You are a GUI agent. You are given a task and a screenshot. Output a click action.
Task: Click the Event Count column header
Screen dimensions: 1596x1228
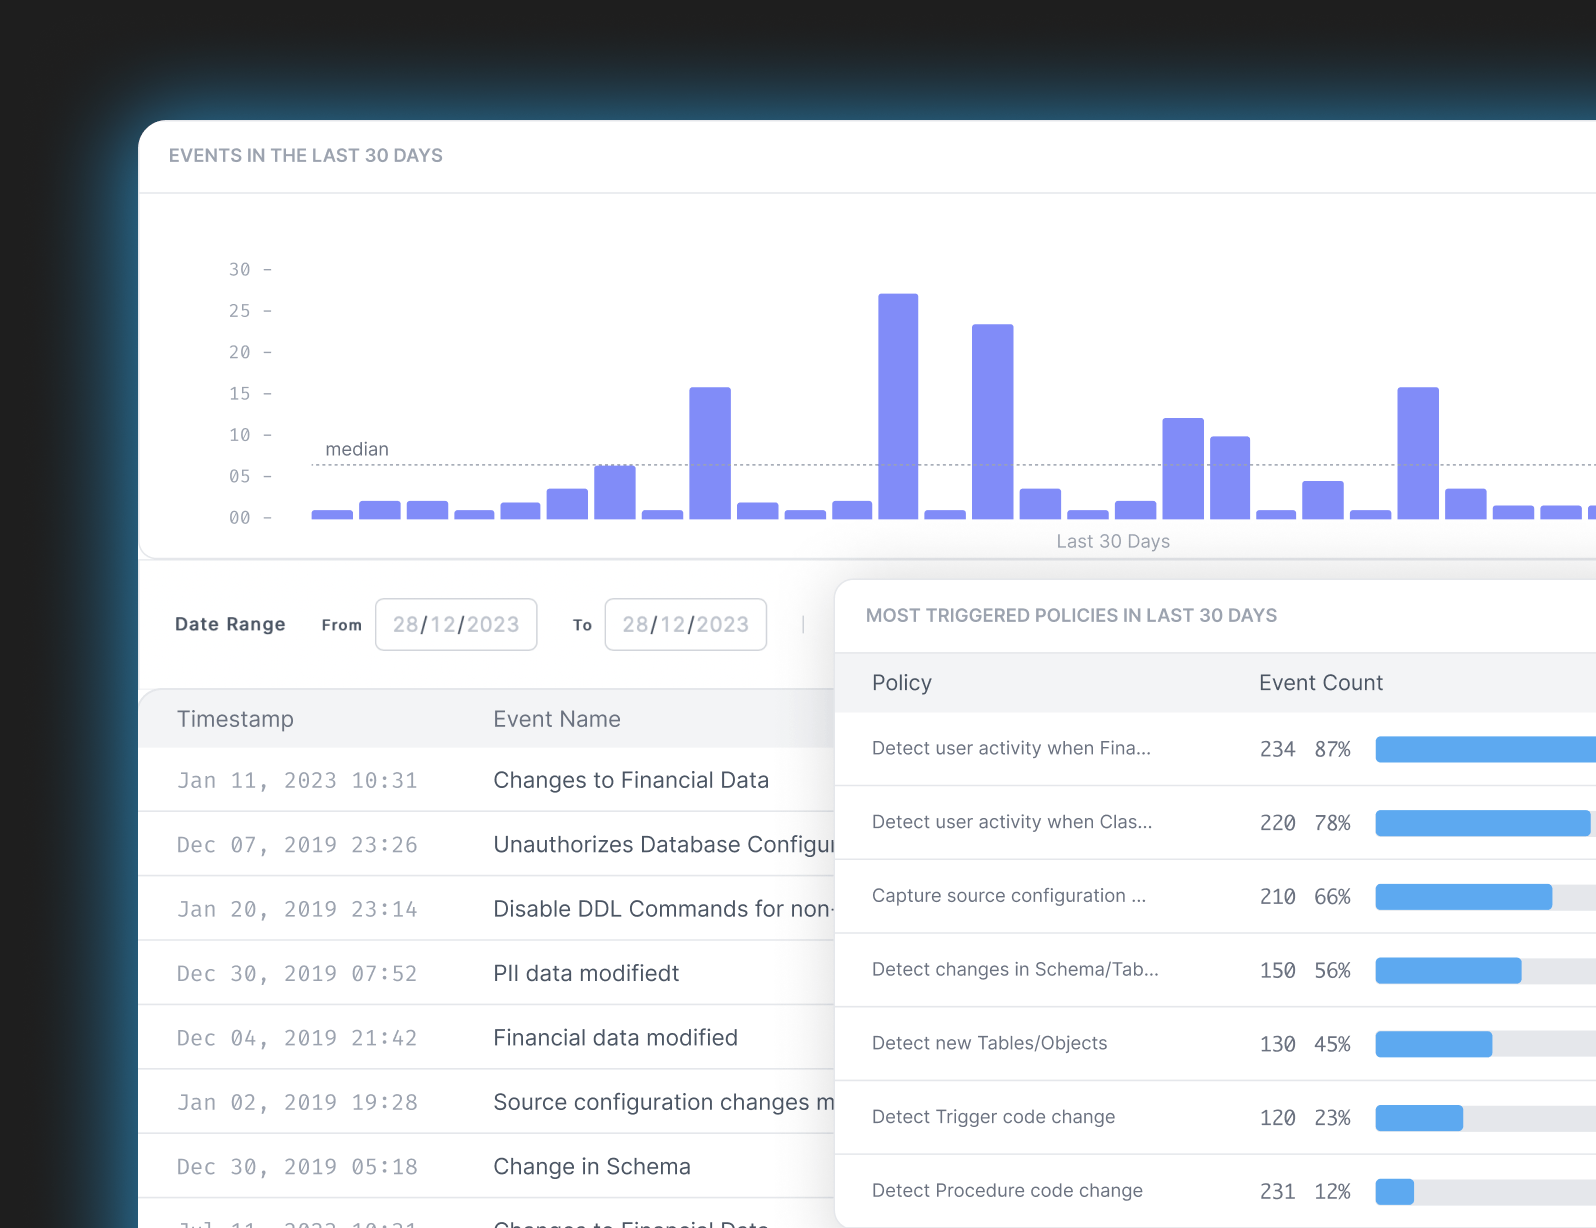pos(1320,683)
